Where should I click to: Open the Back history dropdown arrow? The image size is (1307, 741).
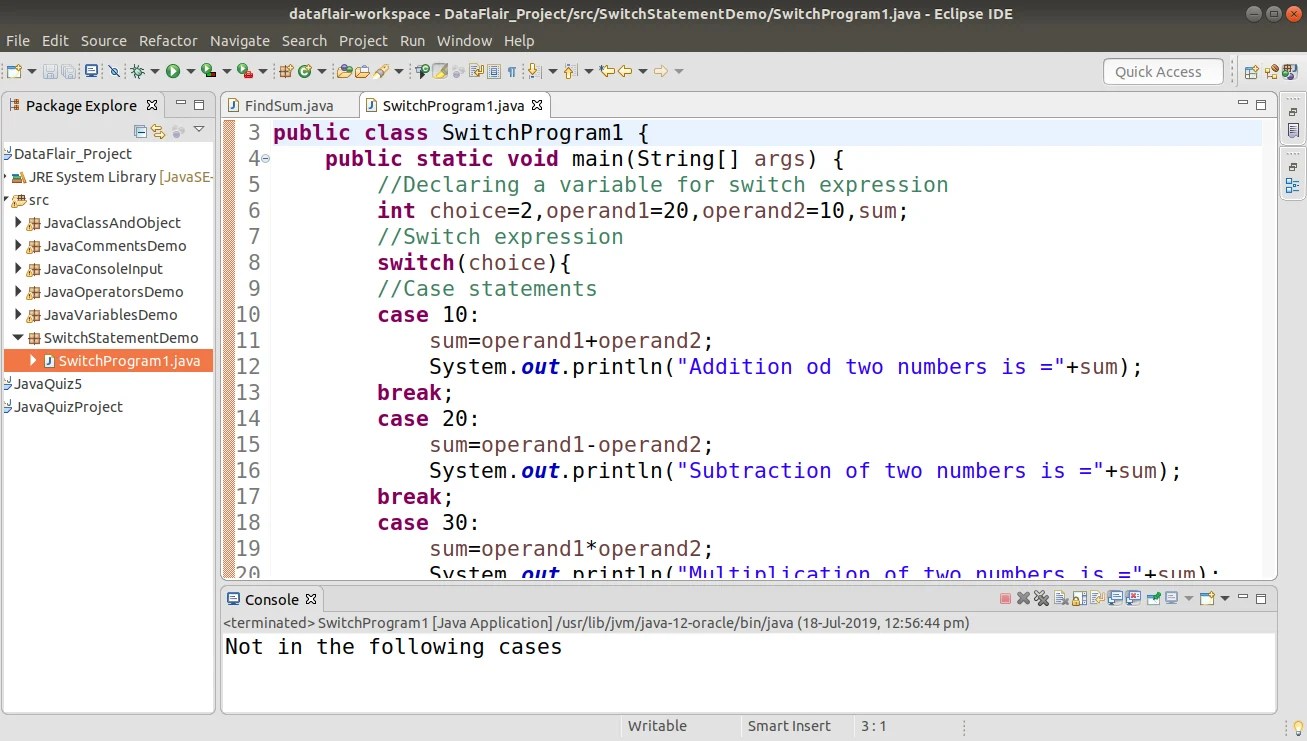pos(642,71)
